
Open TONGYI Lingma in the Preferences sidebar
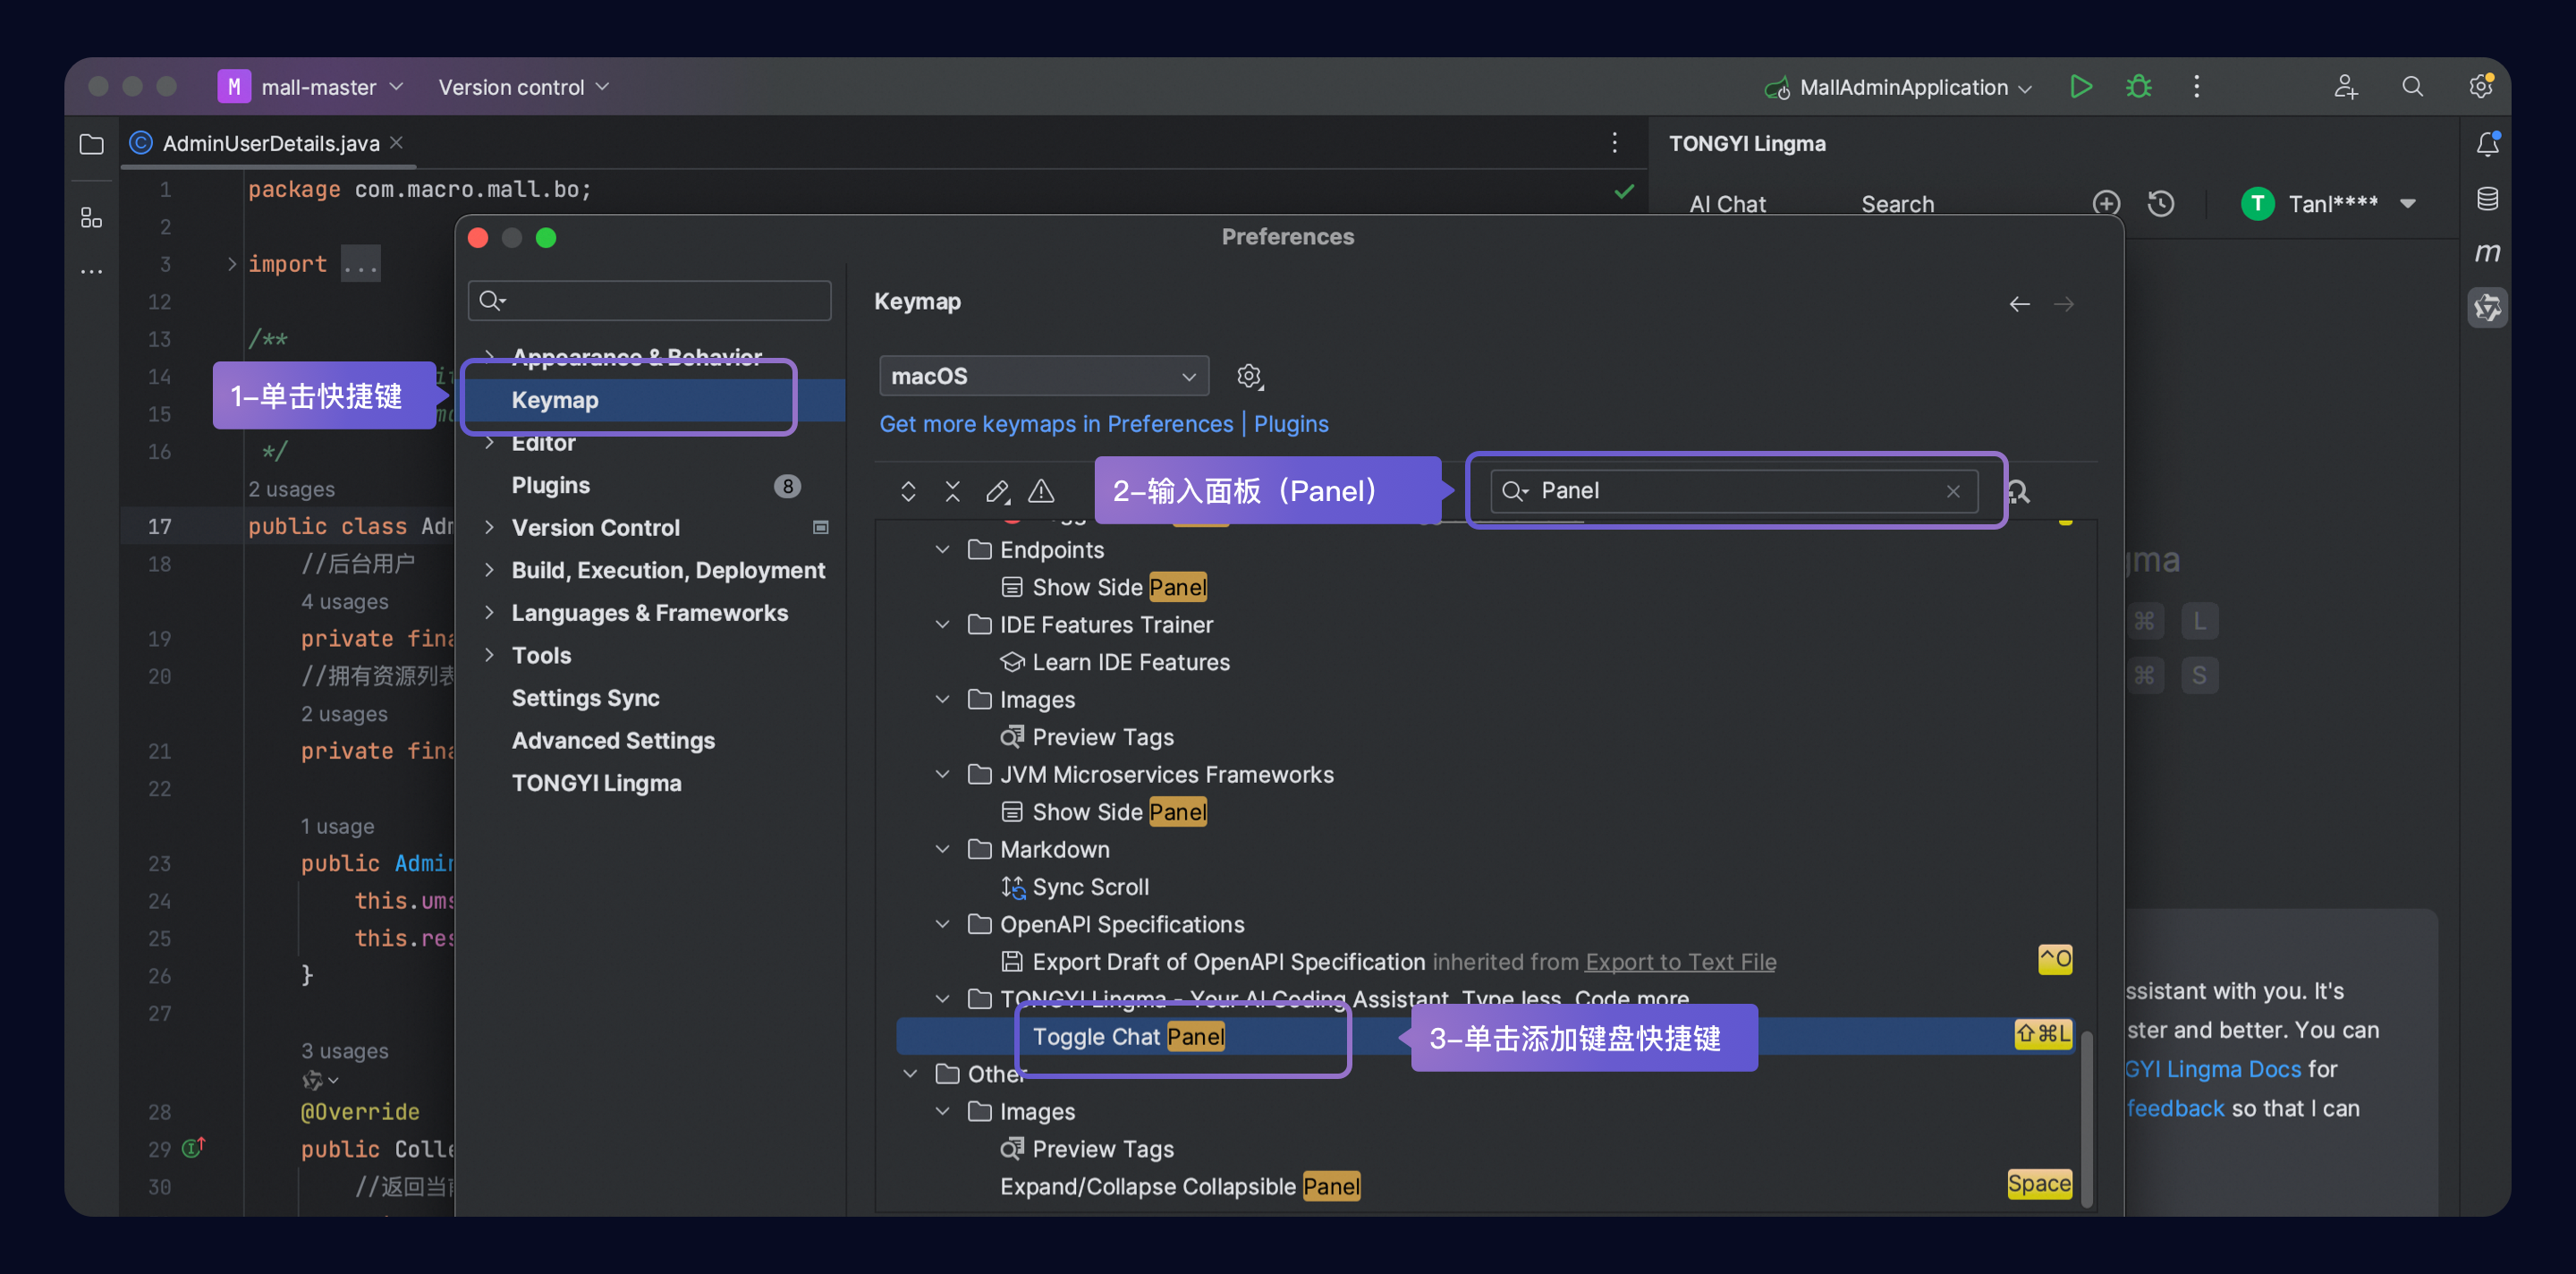tap(596, 784)
